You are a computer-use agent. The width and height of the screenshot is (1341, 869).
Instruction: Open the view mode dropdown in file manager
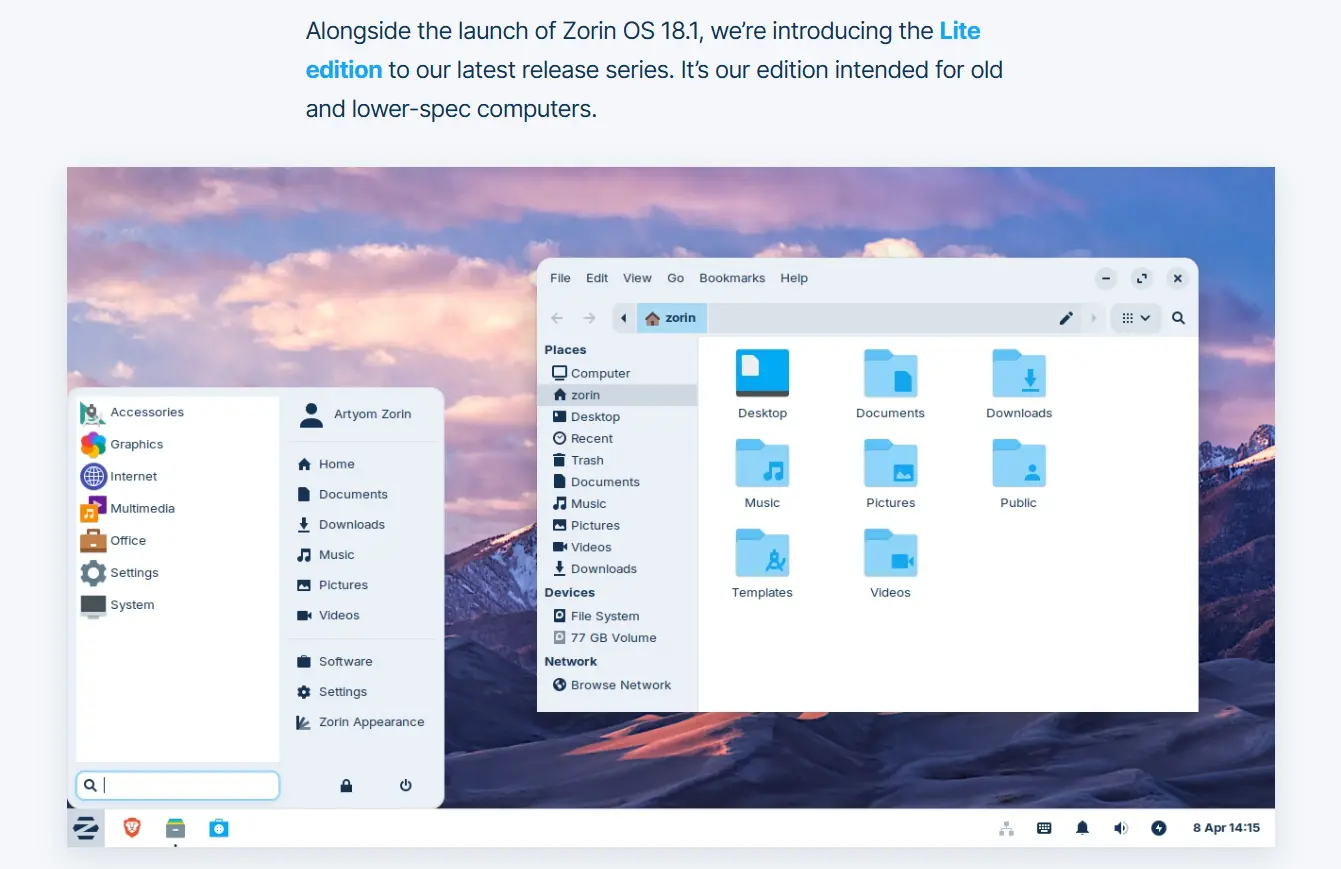(1136, 318)
